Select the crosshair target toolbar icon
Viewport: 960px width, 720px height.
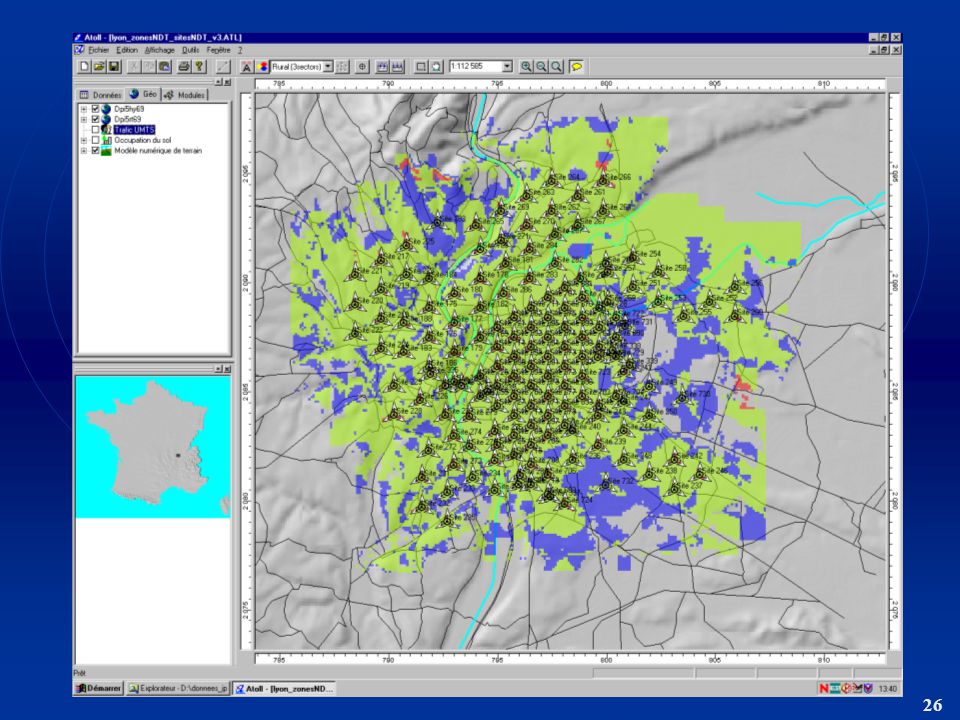pos(362,66)
